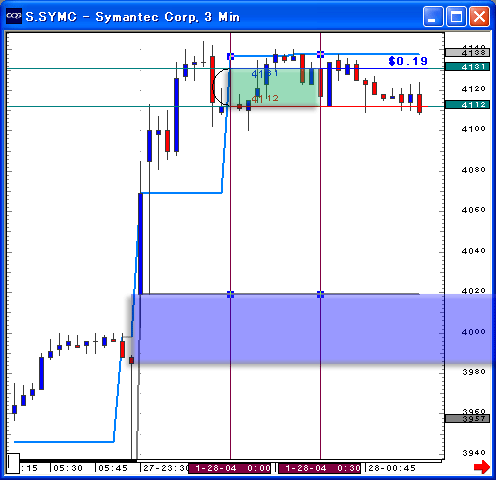This screenshot has width=496, height=480.
Task: Click the 4020 price scale label
Action: point(473,291)
